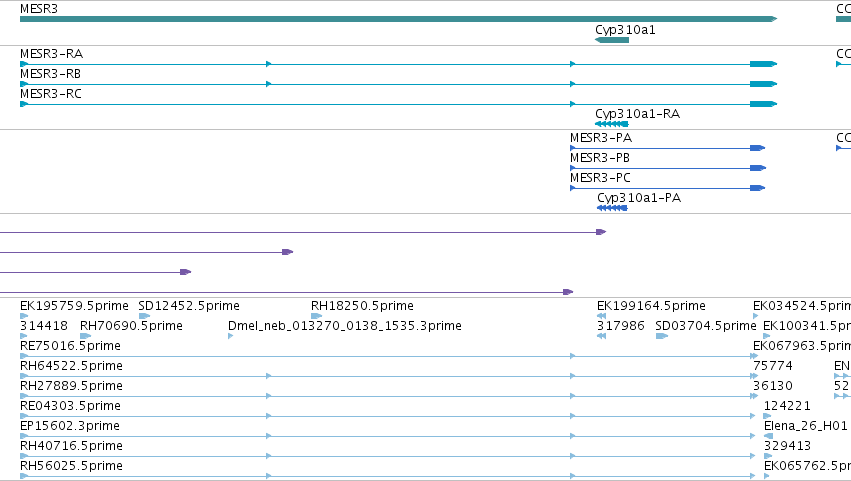Select the EP15602.3prime EST label
Viewport: 851px width, 481px height.
pyautogui.click(x=70, y=427)
